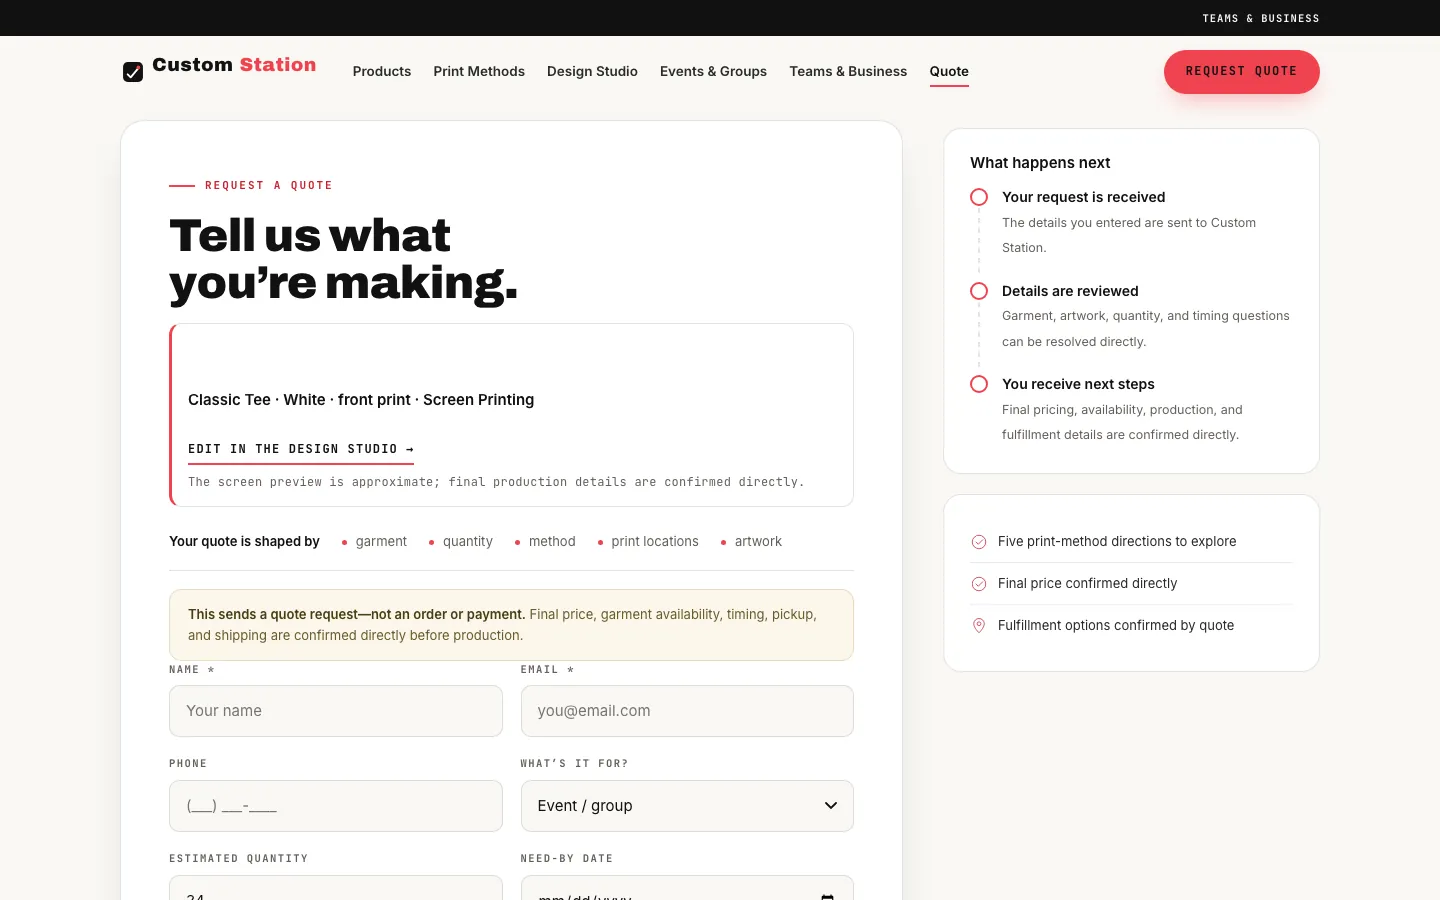Focus the Email input field
The height and width of the screenshot is (900, 1440).
pyautogui.click(x=687, y=711)
